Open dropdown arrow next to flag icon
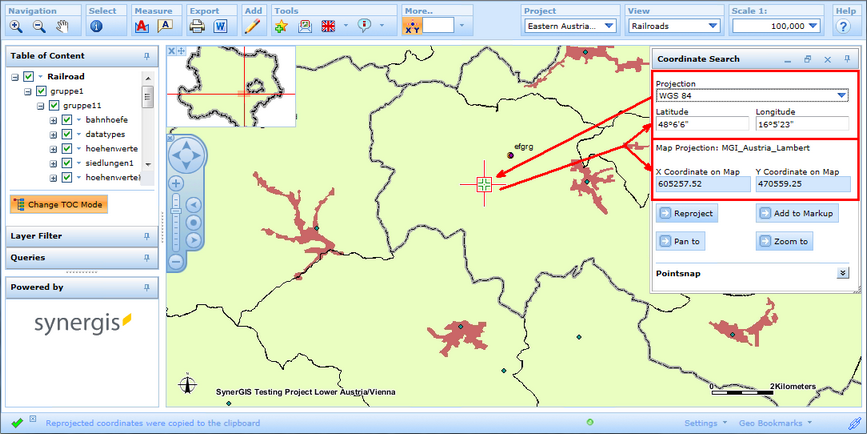867x434 pixels. 346,25
